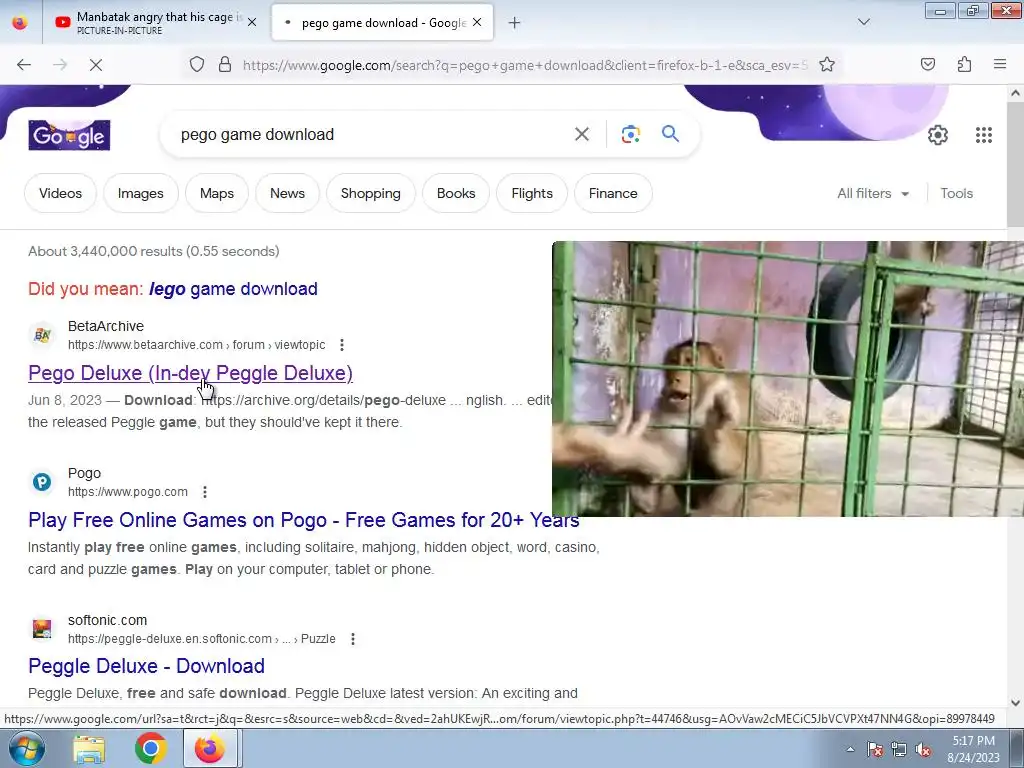Open BetaArchive result options menu
Viewport: 1024px width, 768px height.
pyautogui.click(x=342, y=345)
